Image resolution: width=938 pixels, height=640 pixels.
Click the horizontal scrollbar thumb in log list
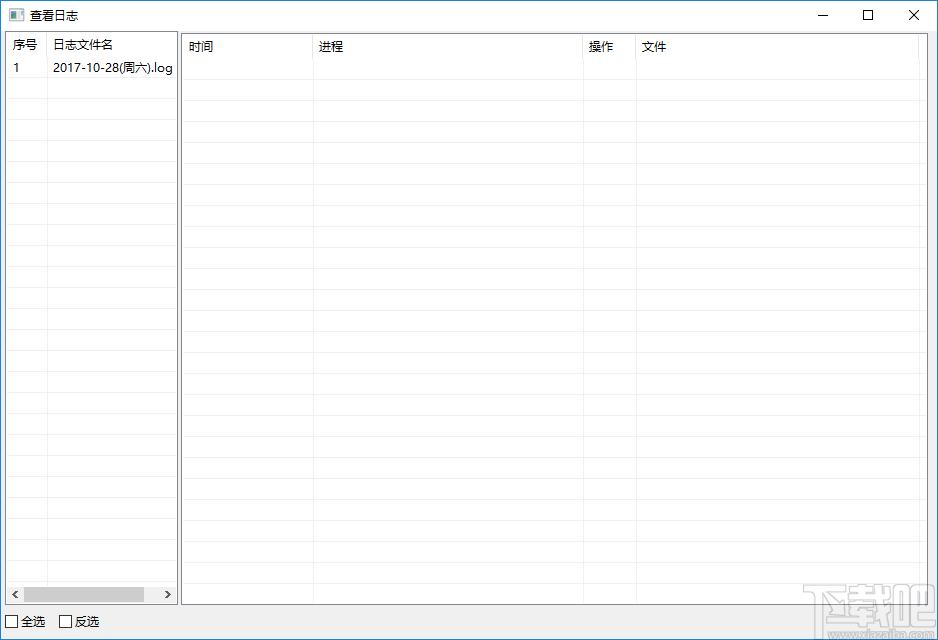point(84,595)
